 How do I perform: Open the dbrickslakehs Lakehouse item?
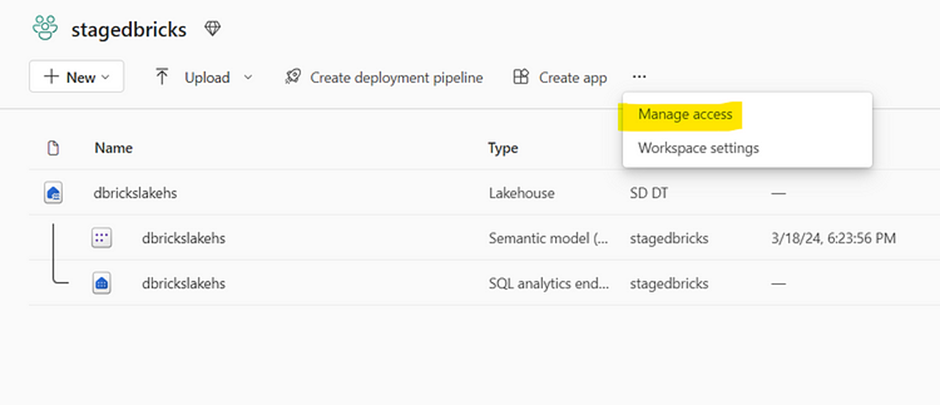[x=135, y=193]
